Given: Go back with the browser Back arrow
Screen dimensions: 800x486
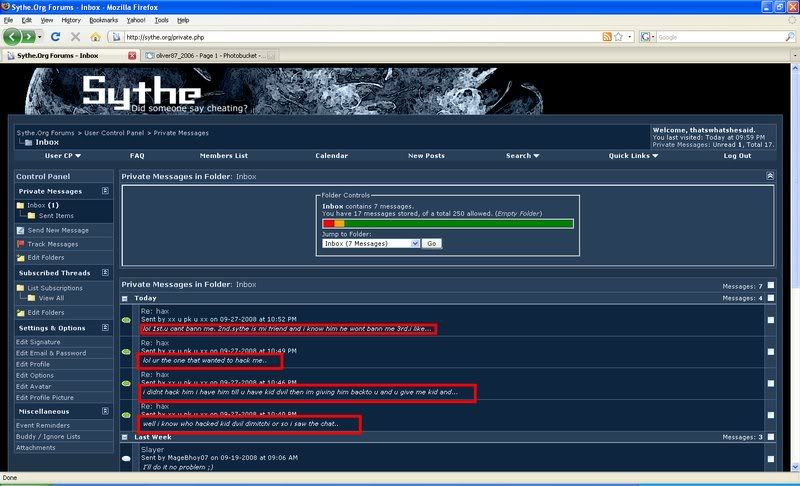Looking at the screenshot, I should 12,37.
